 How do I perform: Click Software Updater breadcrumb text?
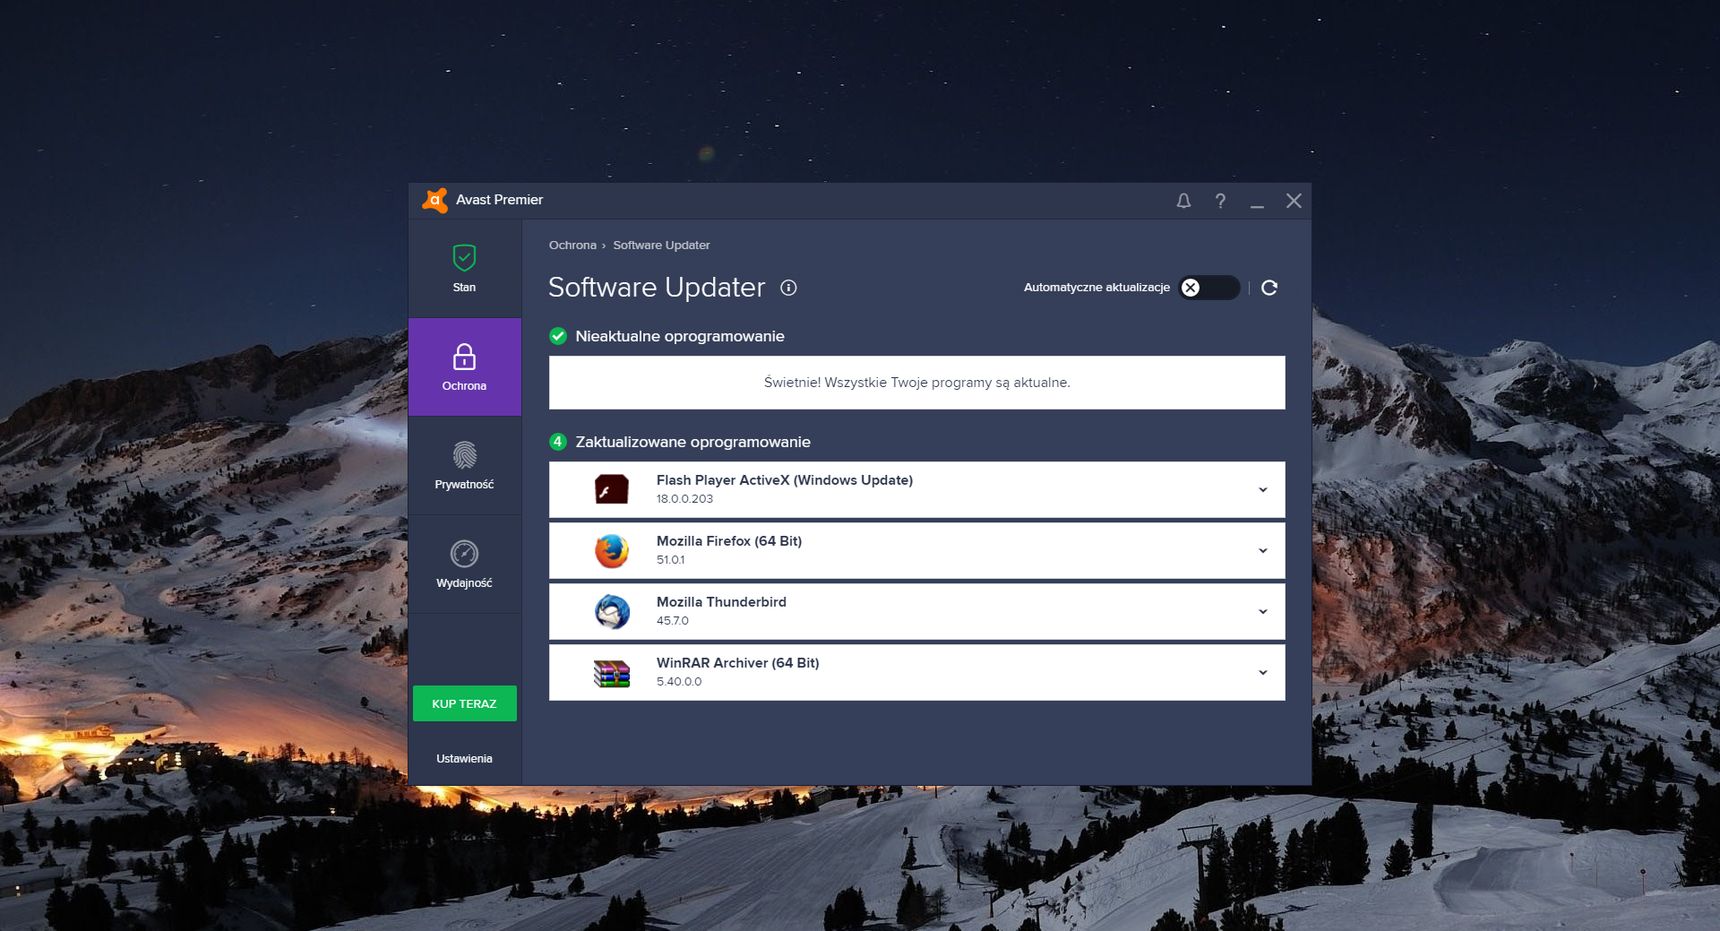tap(661, 245)
